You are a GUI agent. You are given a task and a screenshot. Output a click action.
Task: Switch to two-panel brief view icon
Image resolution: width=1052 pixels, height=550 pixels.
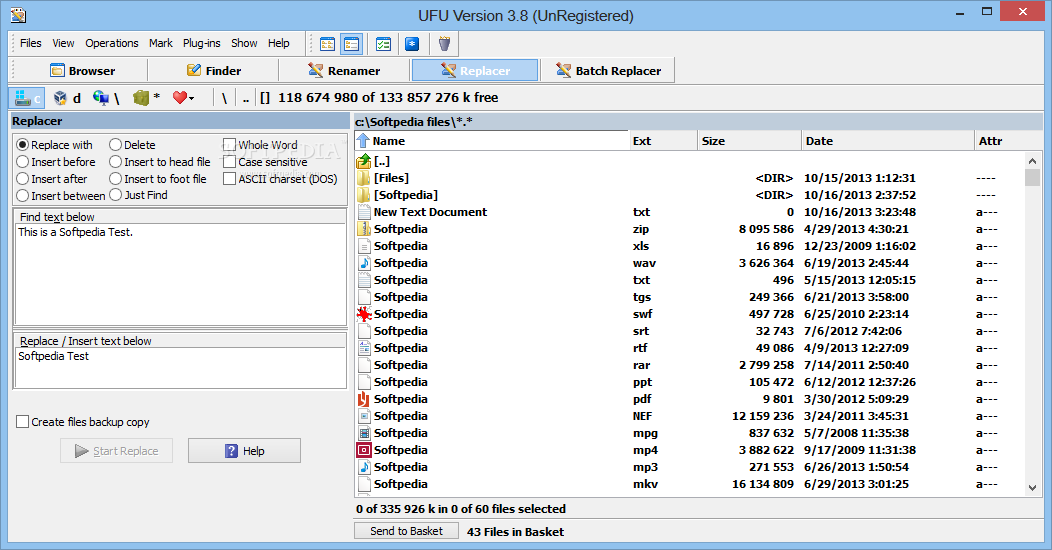(327, 44)
